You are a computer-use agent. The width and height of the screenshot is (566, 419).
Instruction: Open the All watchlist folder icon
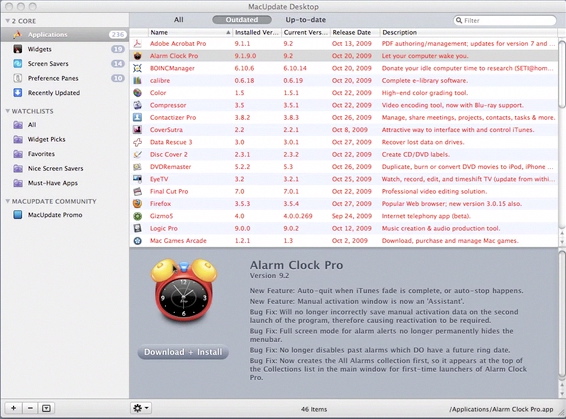pyautogui.click(x=18, y=125)
